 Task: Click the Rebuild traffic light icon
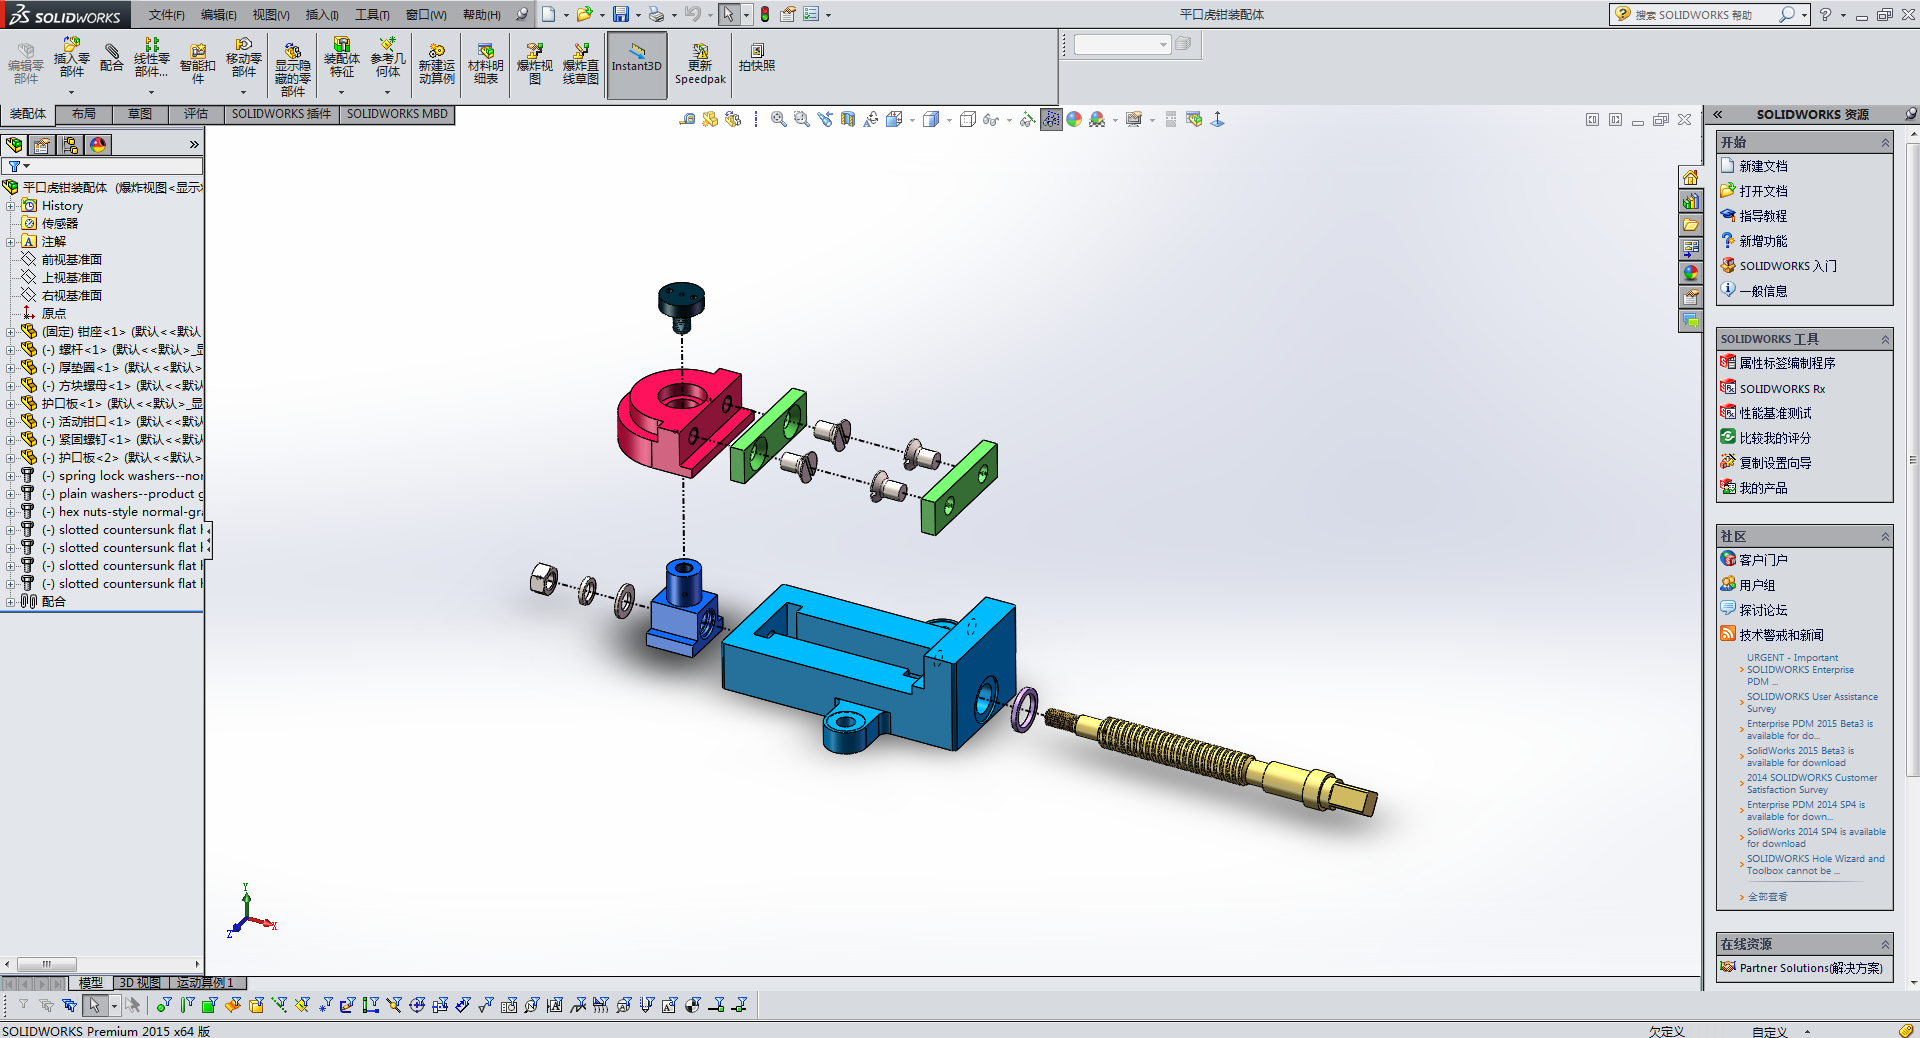[x=765, y=14]
